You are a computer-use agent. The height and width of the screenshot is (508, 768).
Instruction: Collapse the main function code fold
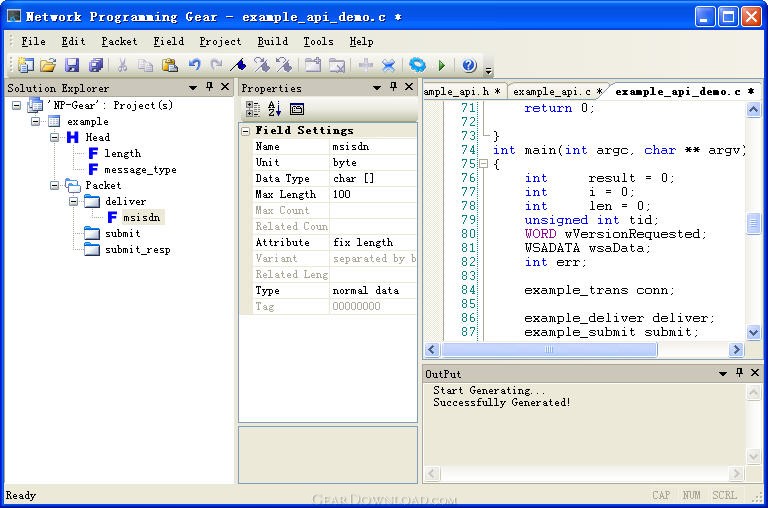click(483, 164)
